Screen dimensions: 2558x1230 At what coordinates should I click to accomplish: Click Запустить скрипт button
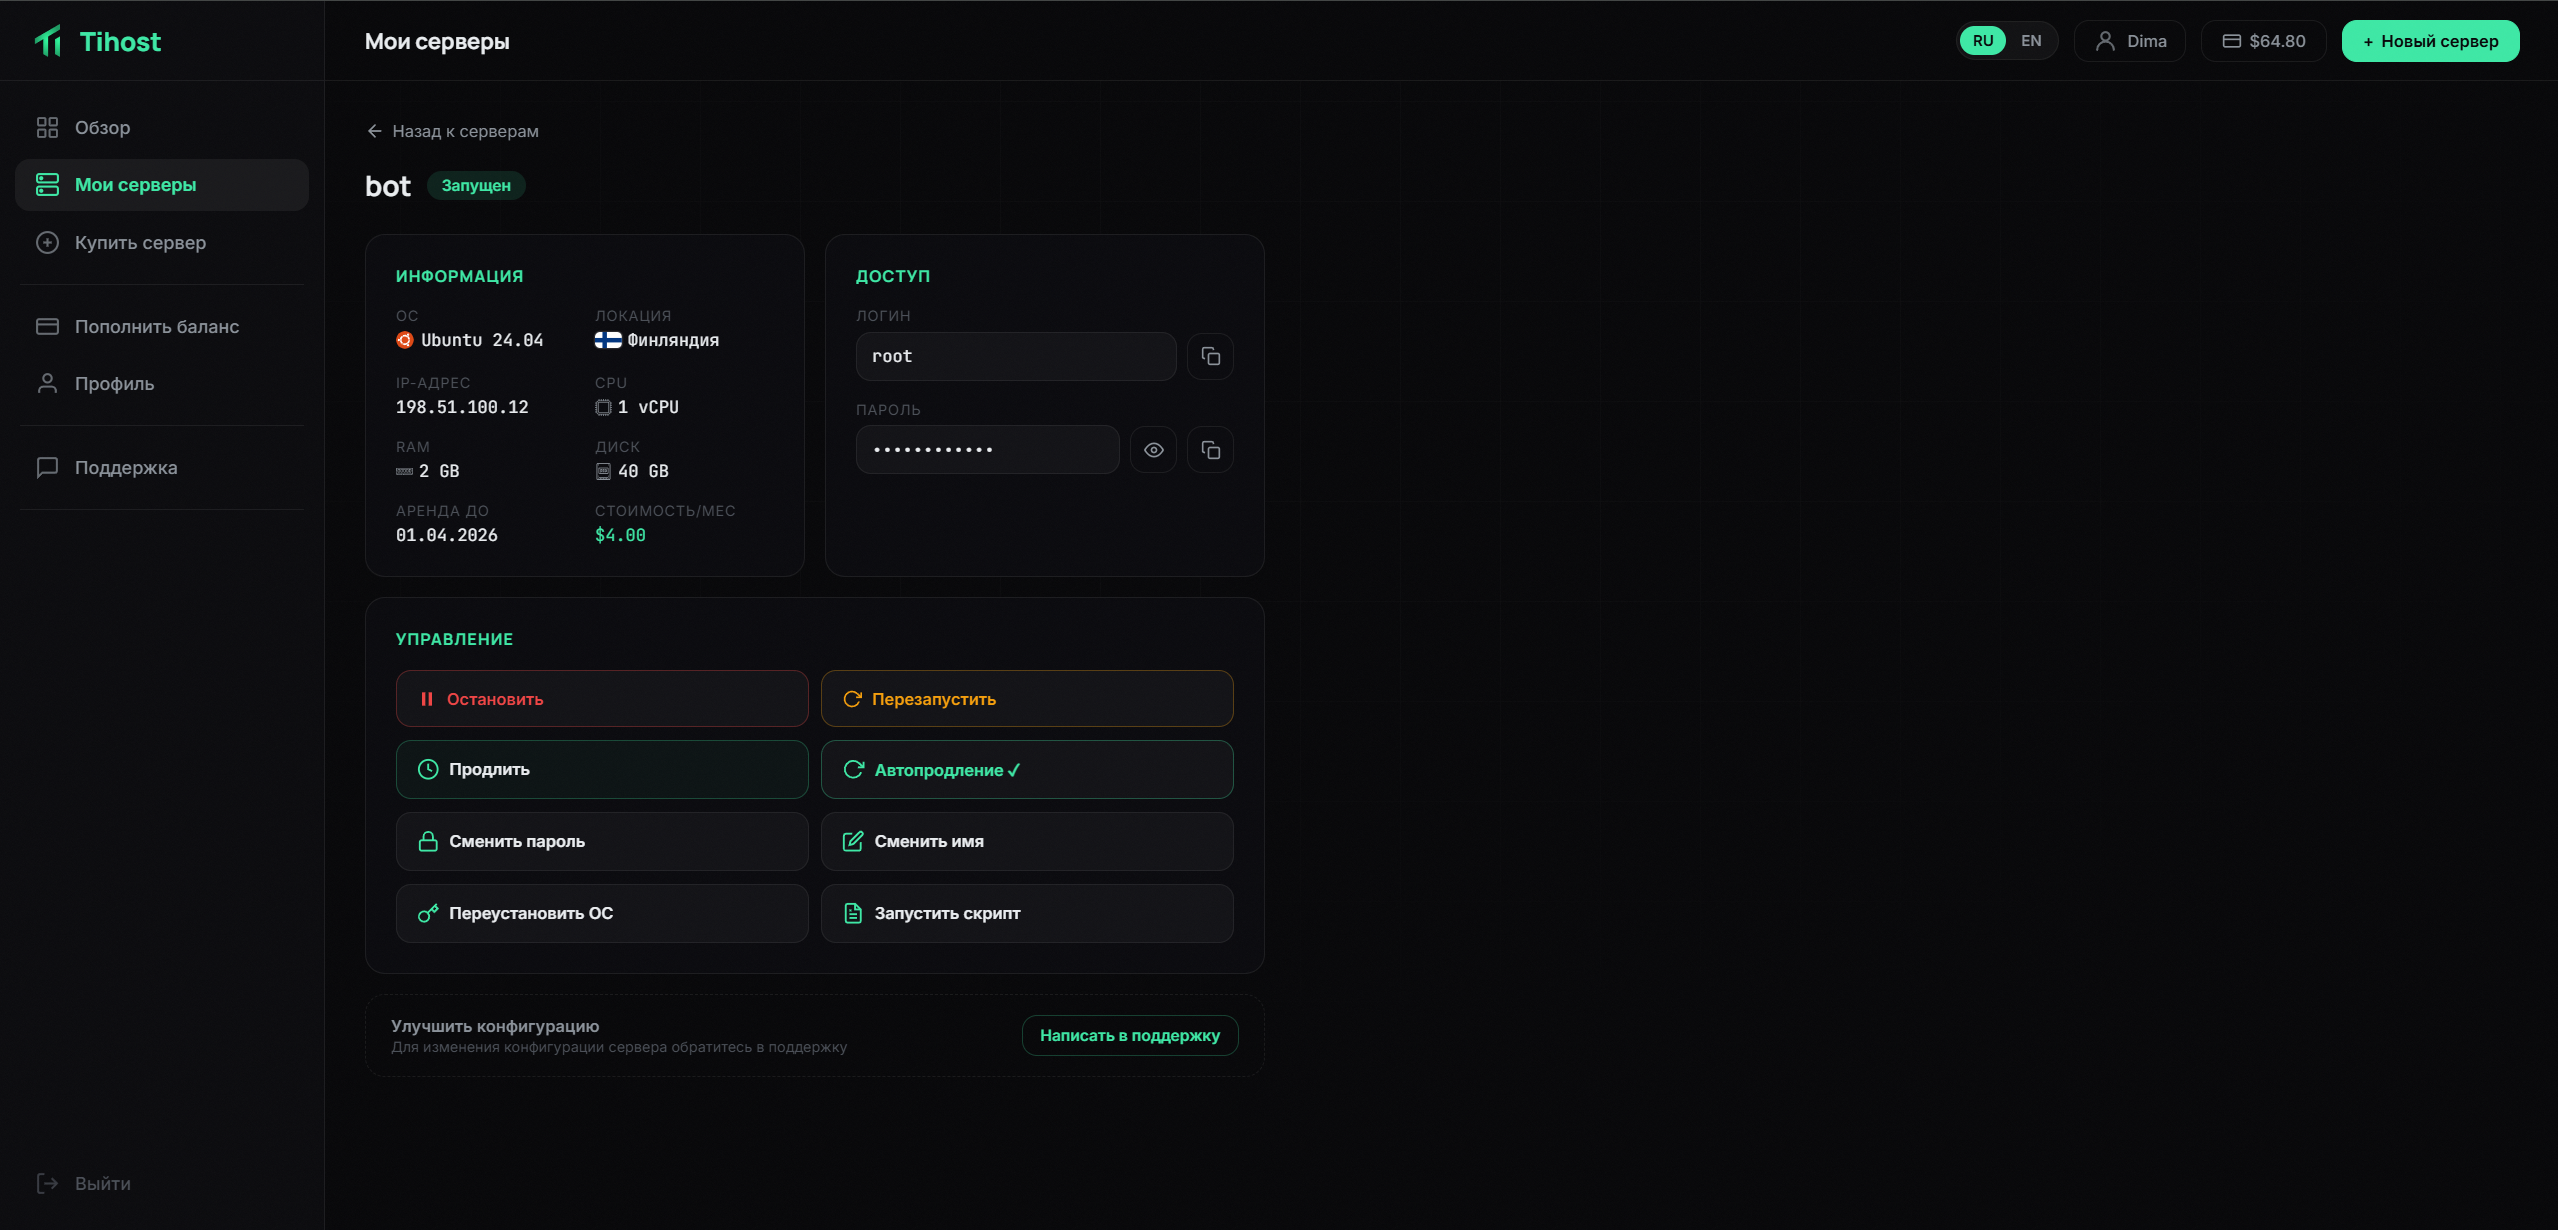[1027, 913]
